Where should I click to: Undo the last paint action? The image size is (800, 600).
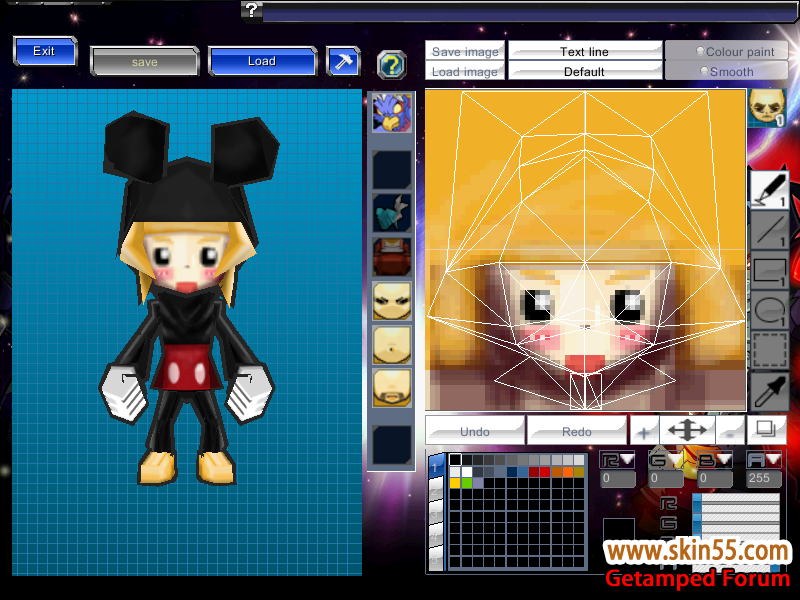[475, 431]
